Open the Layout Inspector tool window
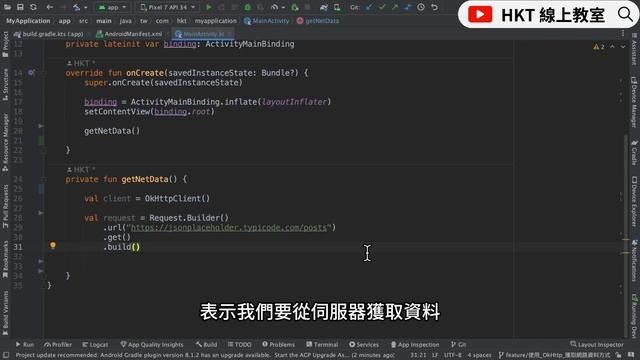640x360 pixels. click(597, 344)
